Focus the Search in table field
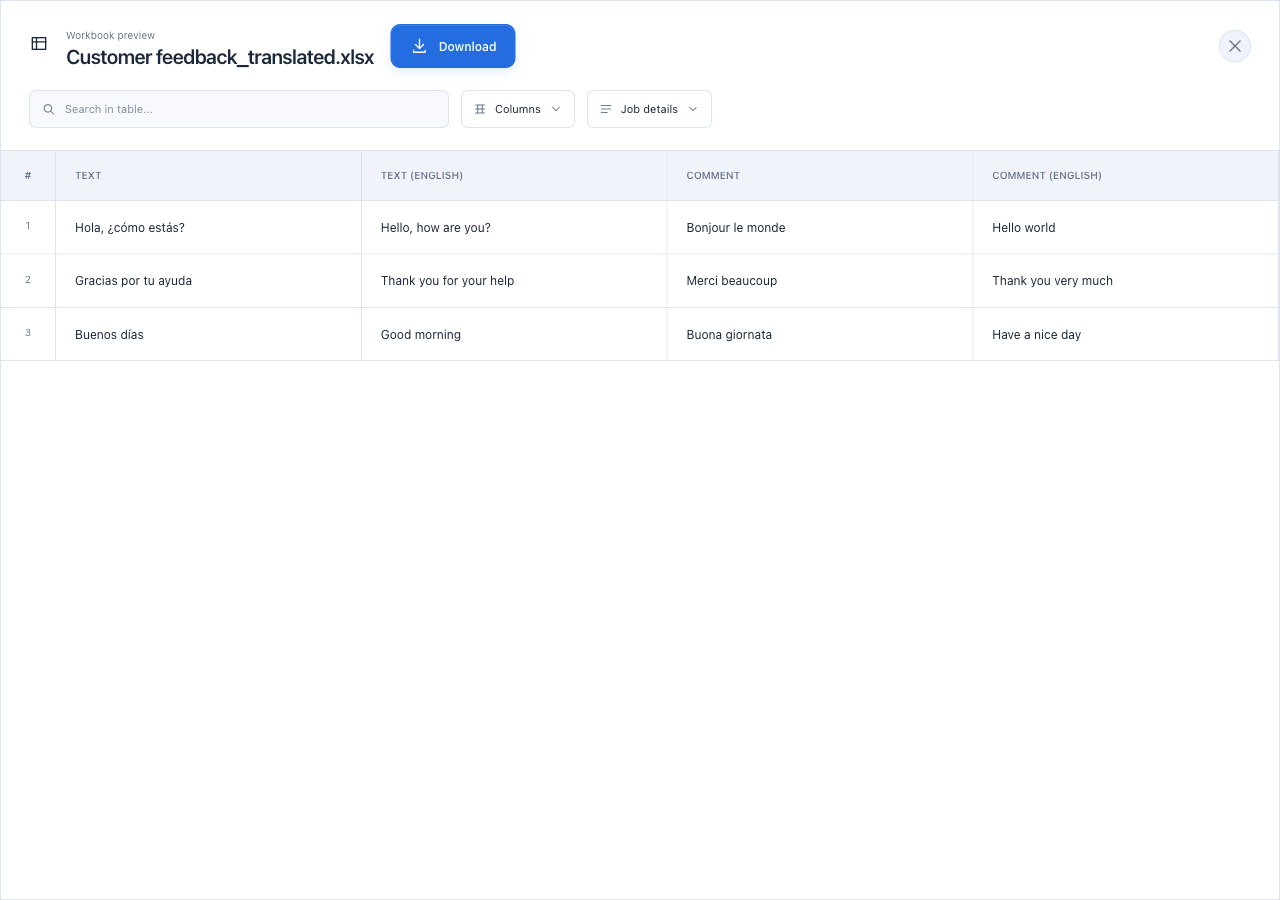 [239, 109]
